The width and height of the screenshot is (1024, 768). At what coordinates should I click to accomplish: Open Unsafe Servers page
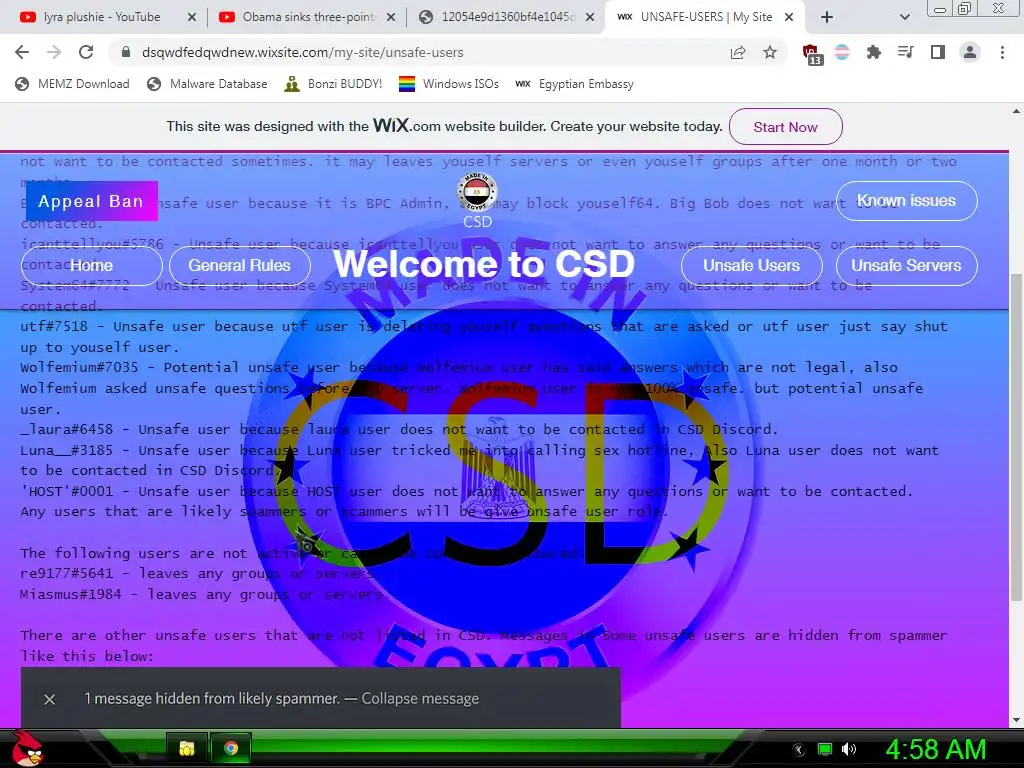(906, 265)
